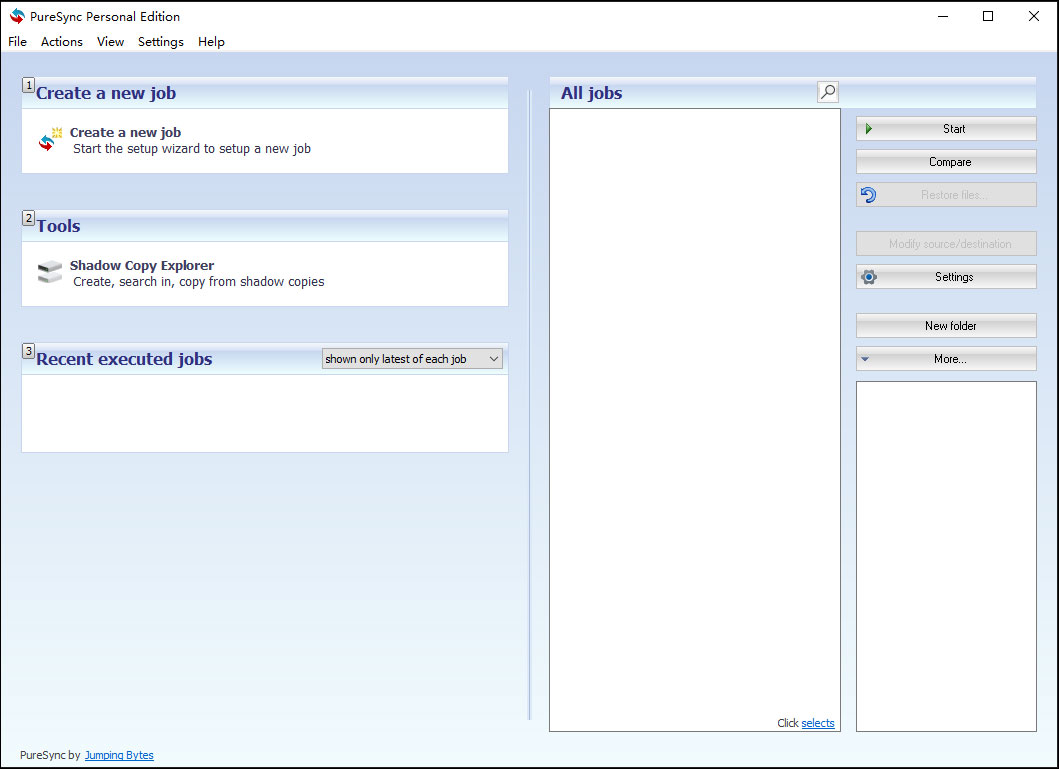This screenshot has width=1059, height=769.
Task: Close the PureSync window
Action: (1033, 16)
